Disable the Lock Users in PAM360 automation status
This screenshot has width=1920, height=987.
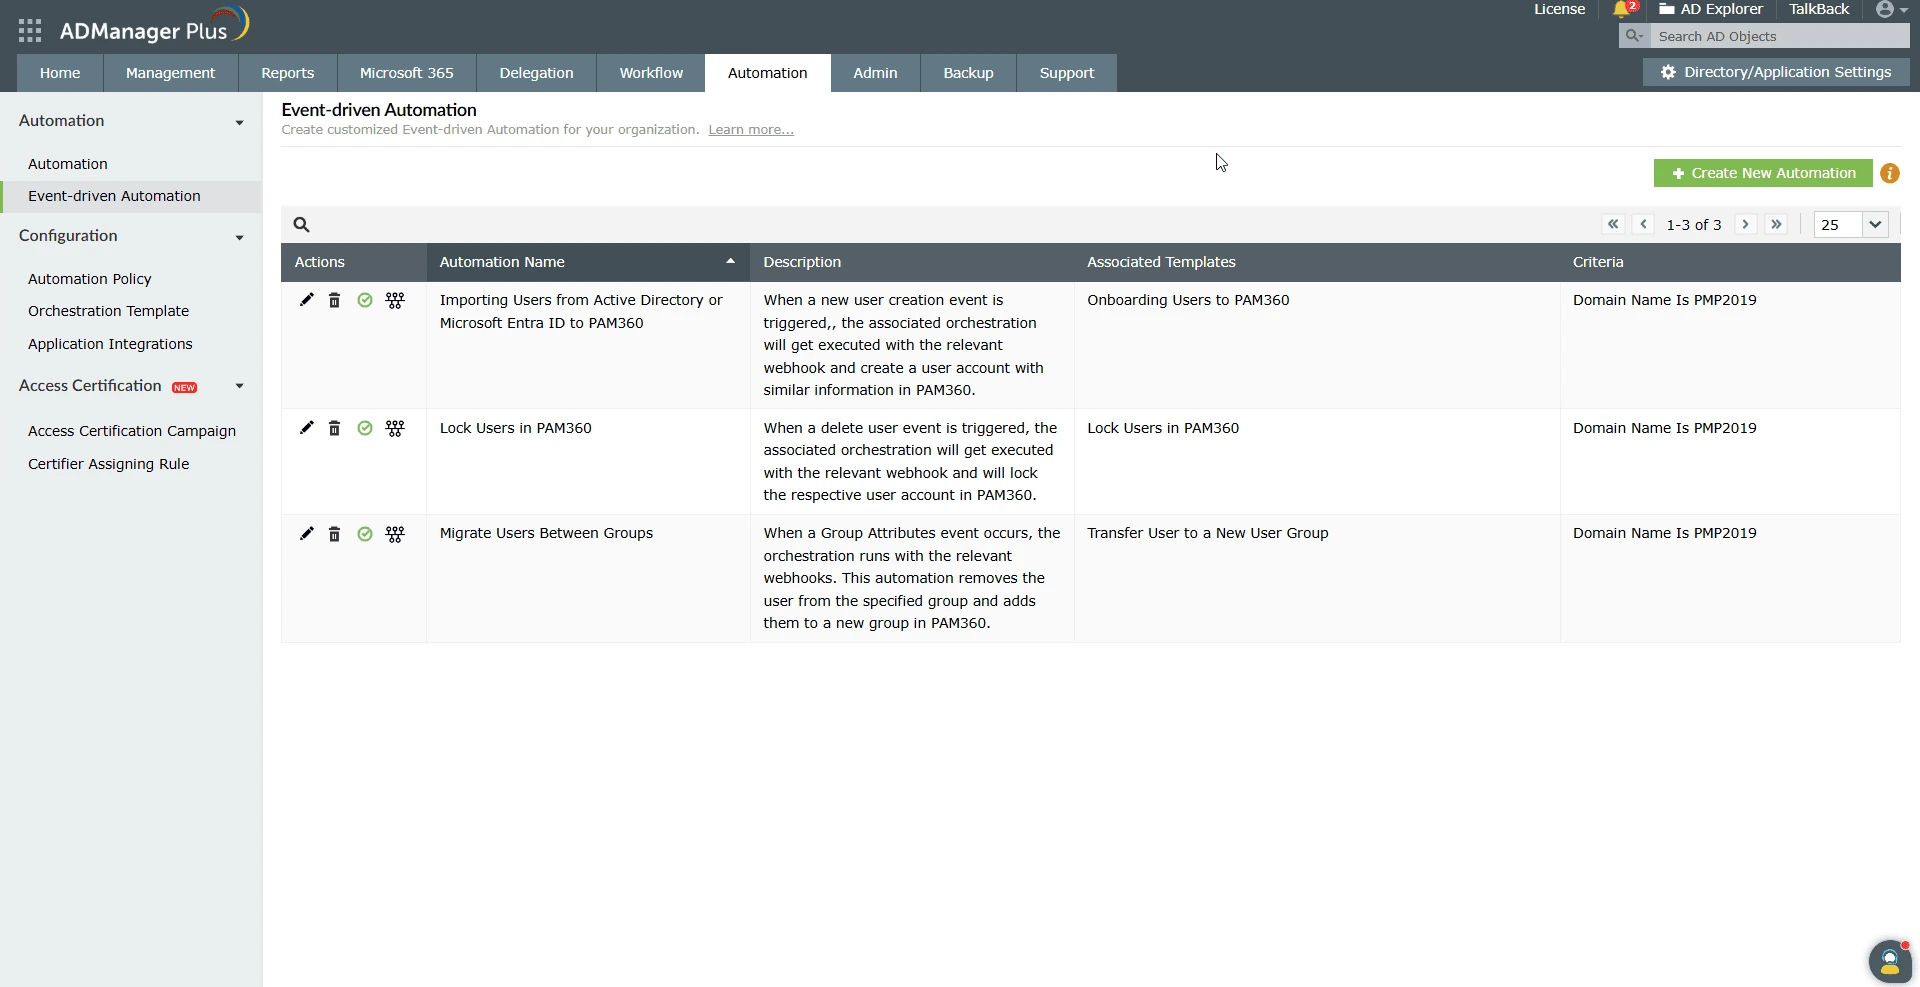click(364, 428)
